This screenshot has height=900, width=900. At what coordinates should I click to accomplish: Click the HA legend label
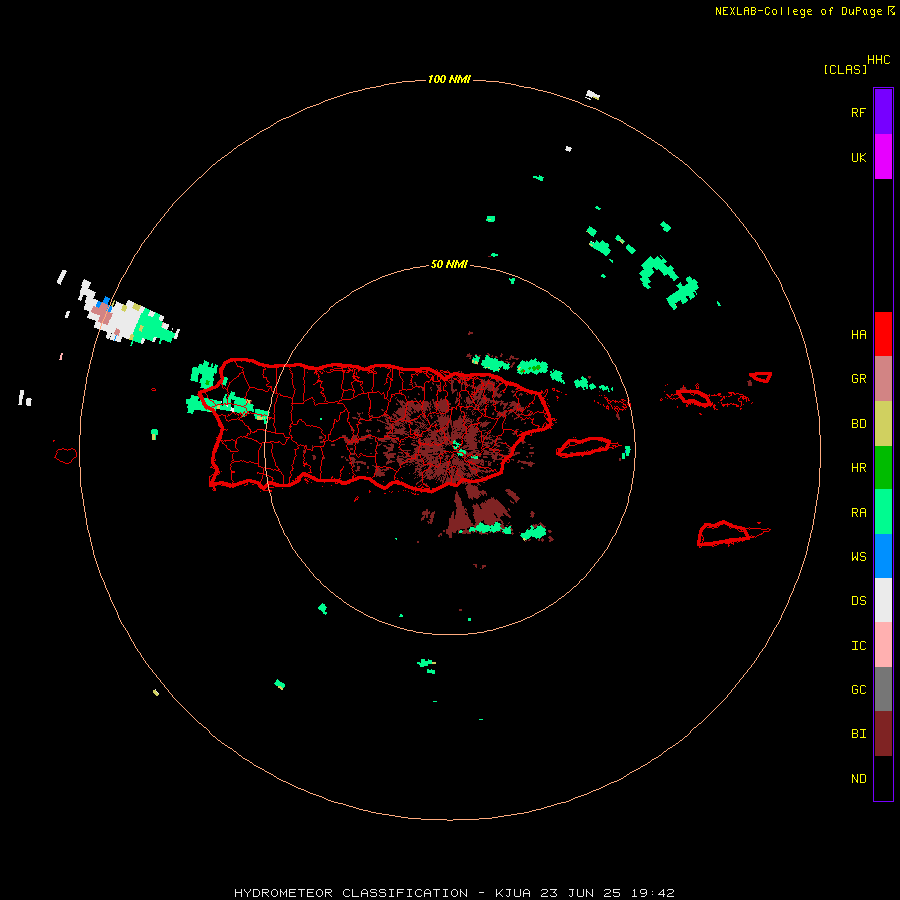[858, 335]
